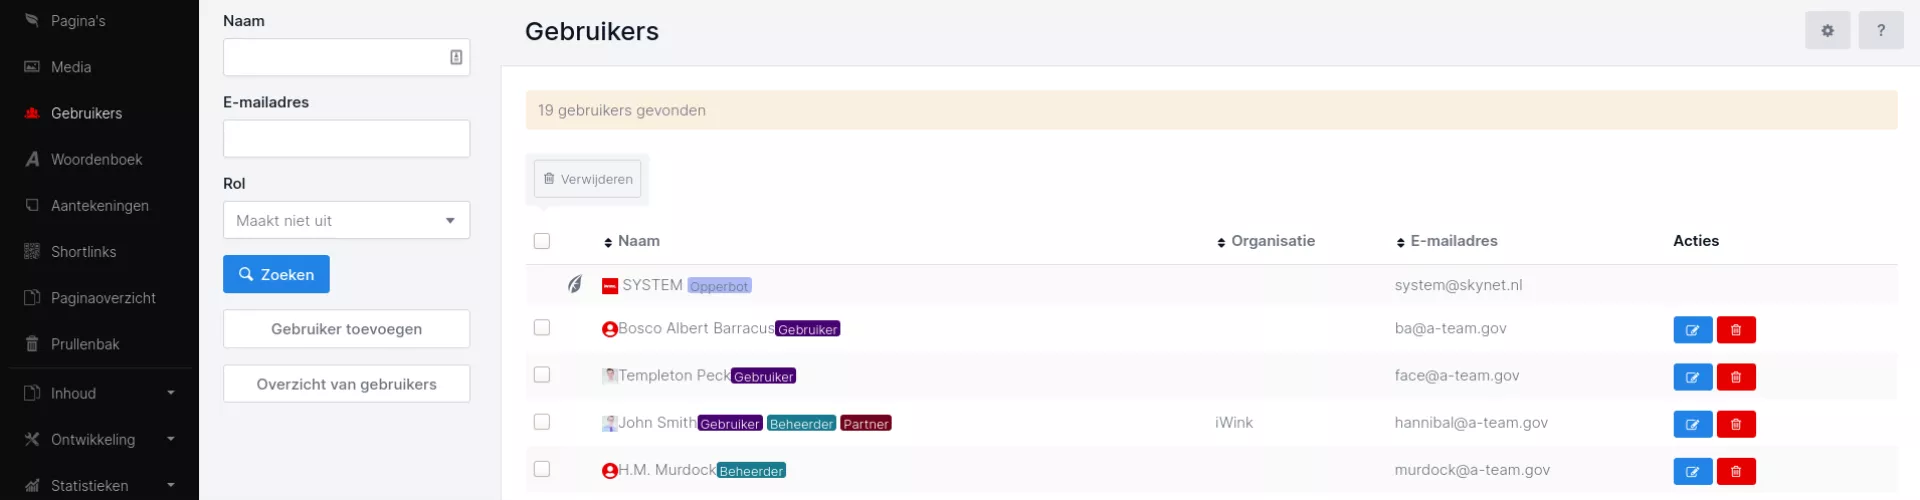This screenshot has height=500, width=1920.
Task: Click the Gebruiker toevoegen button
Action: coord(346,329)
